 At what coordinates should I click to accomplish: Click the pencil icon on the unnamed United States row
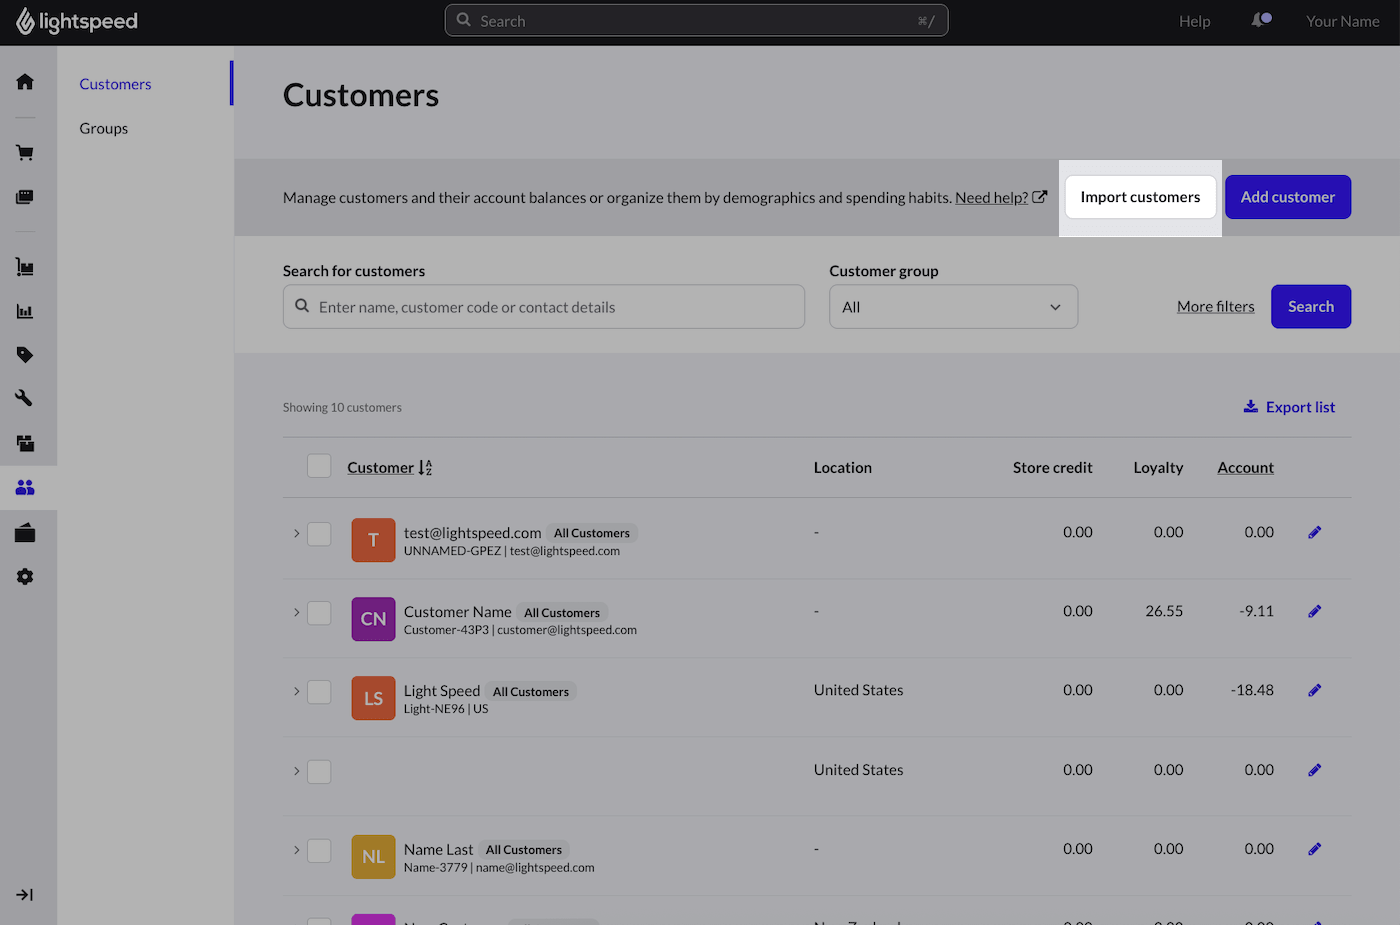(1315, 770)
